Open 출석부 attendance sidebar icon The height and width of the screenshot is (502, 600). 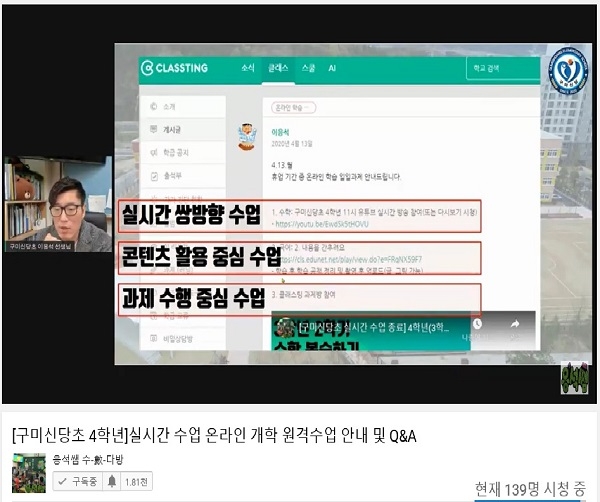(x=153, y=176)
